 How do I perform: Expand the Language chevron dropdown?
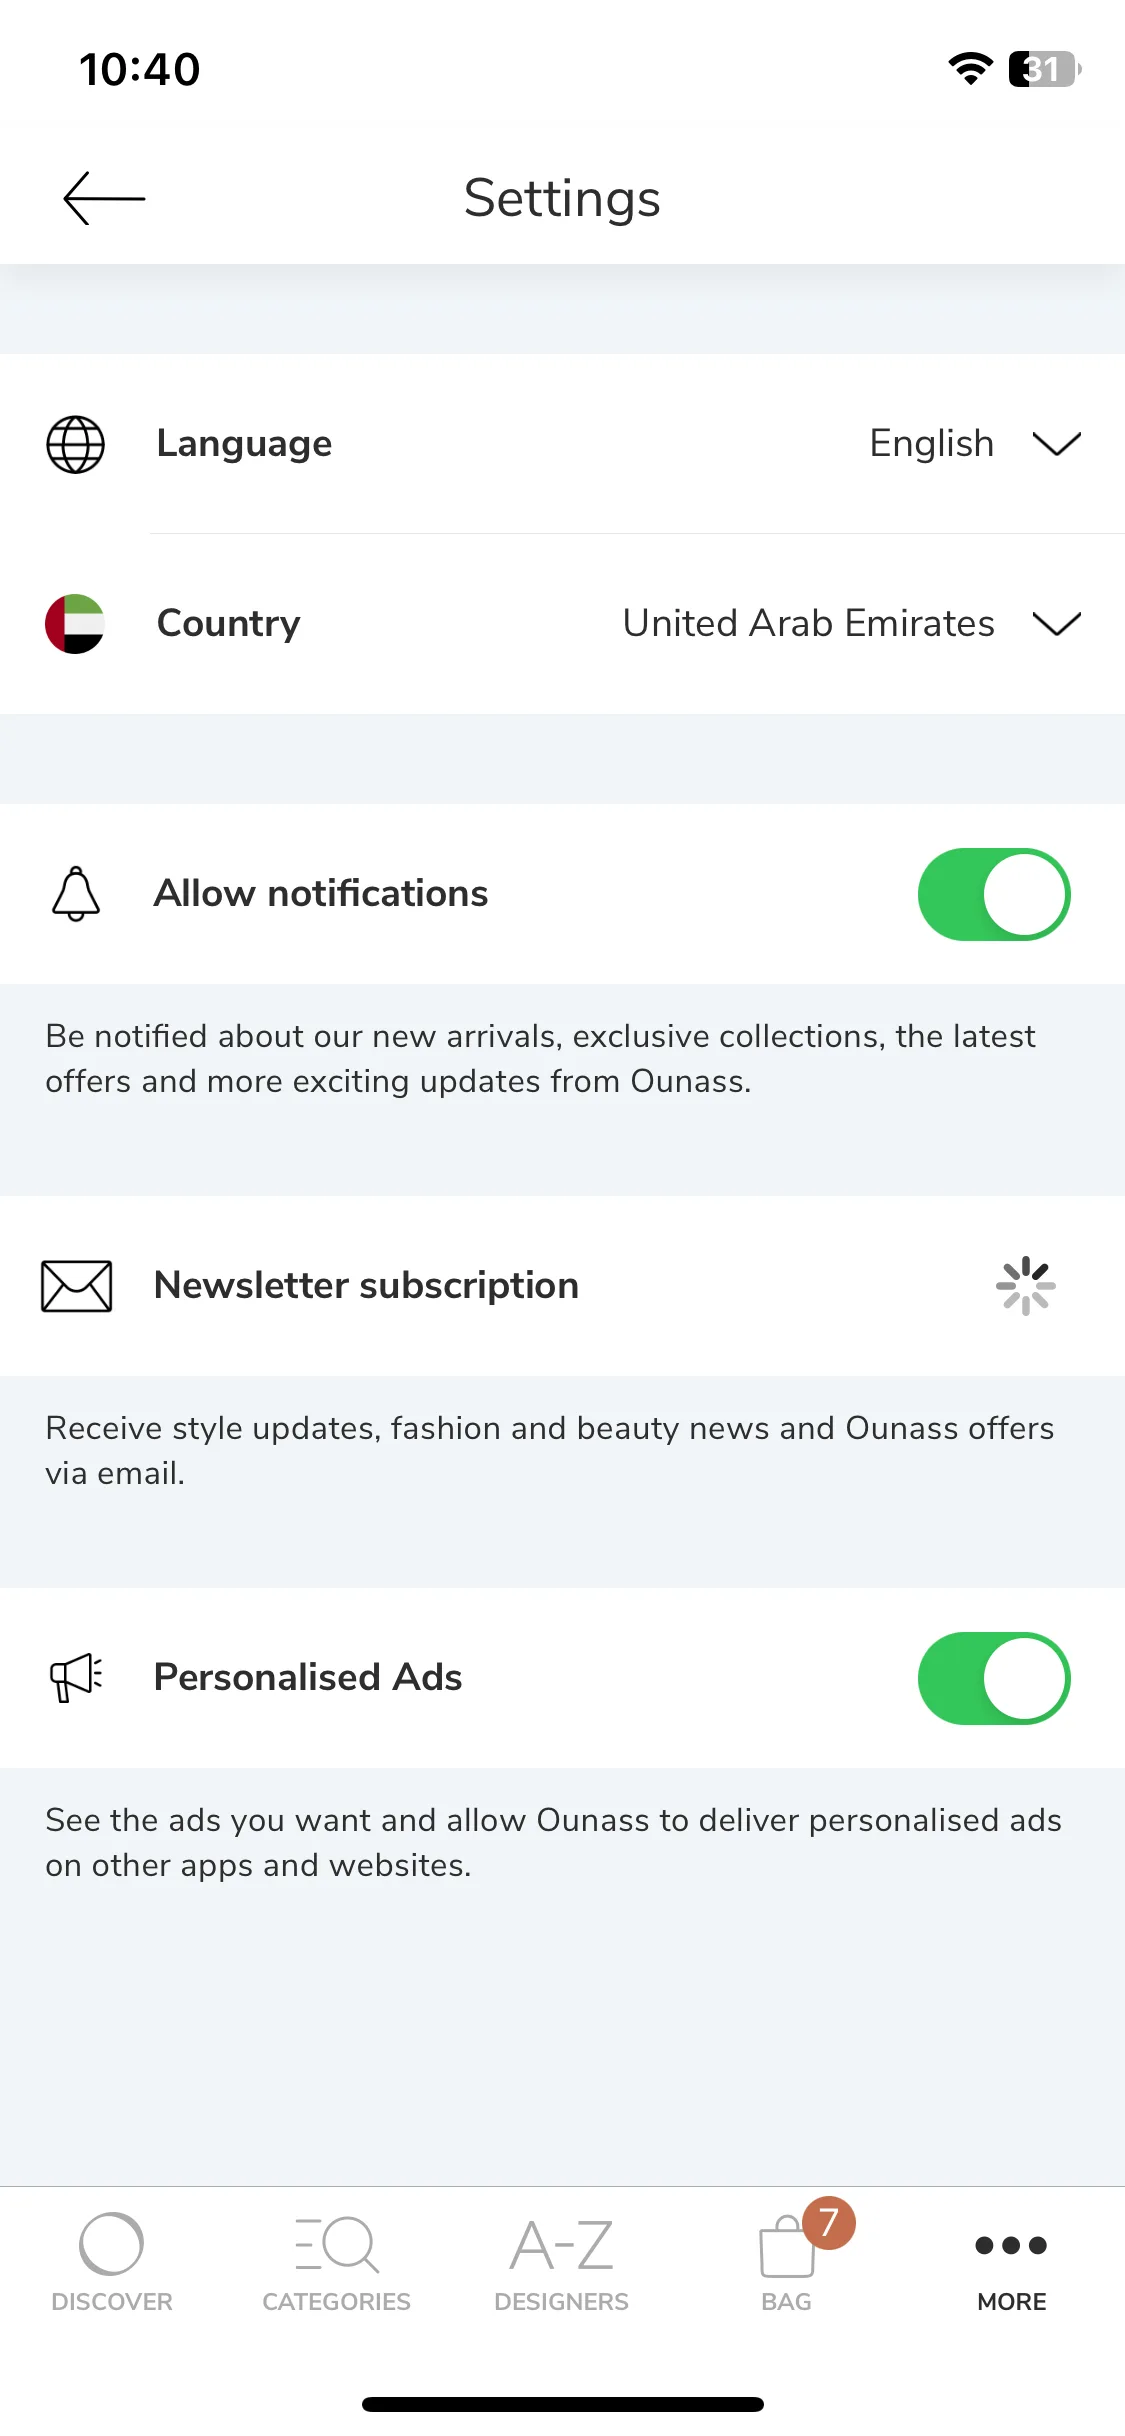pos(1057,443)
